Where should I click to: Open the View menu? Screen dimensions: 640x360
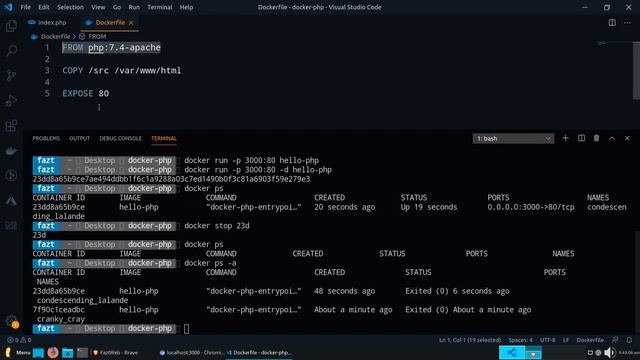[98, 7]
